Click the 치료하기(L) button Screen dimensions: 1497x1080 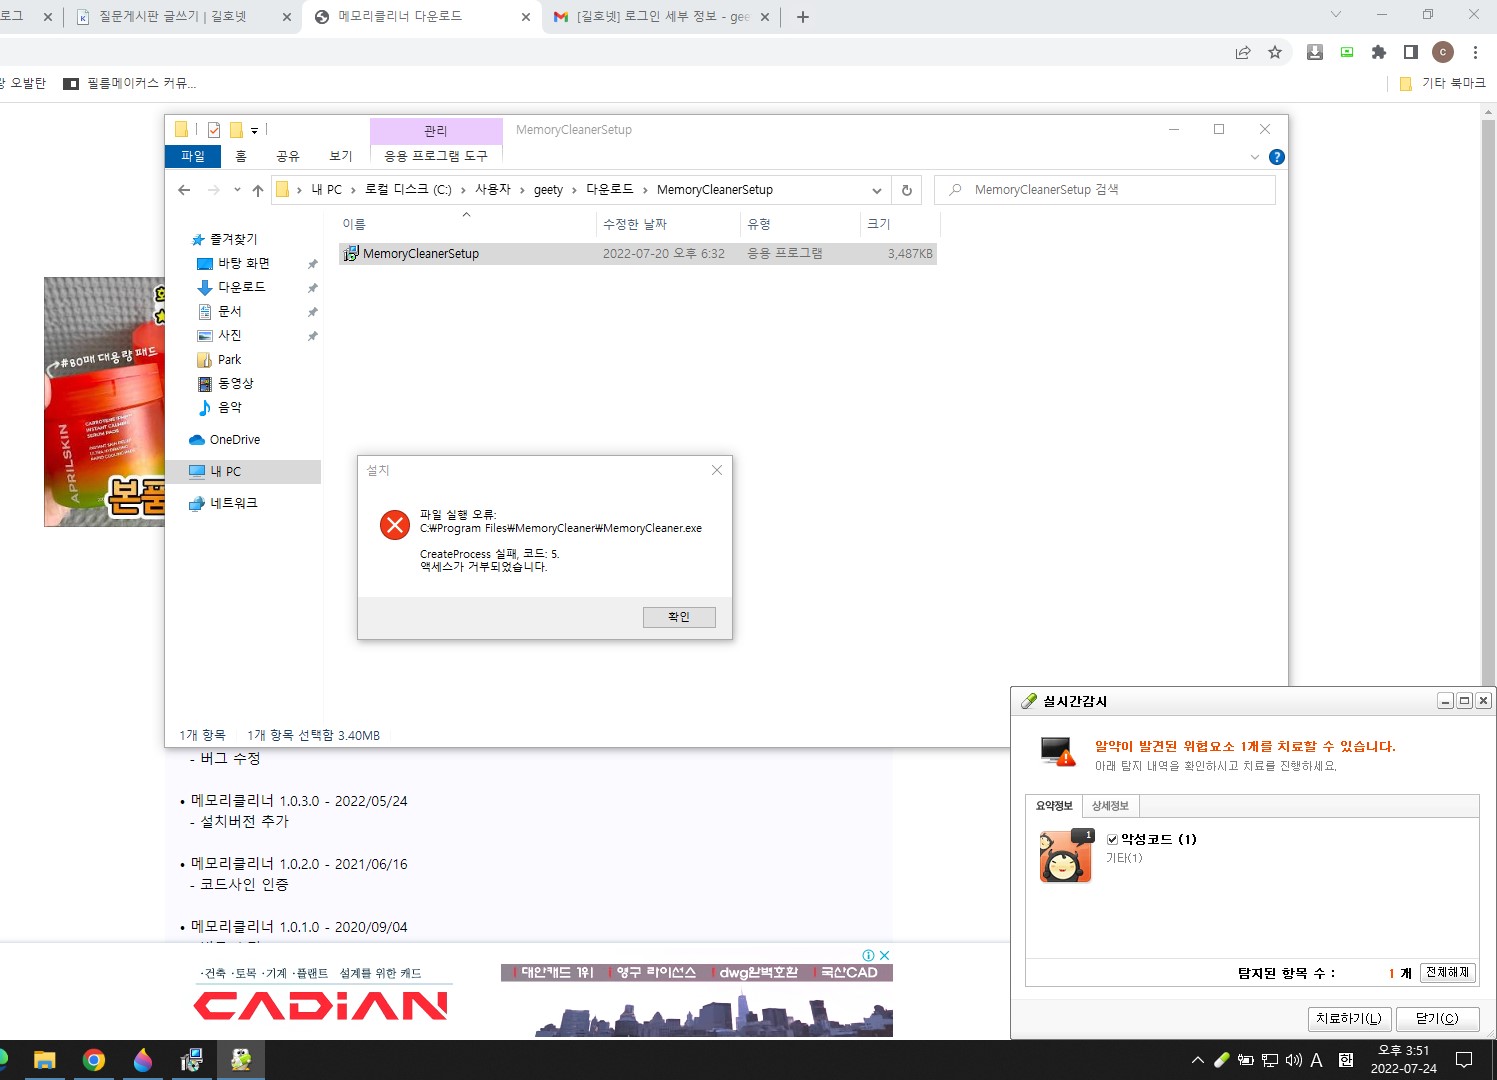pos(1349,1018)
